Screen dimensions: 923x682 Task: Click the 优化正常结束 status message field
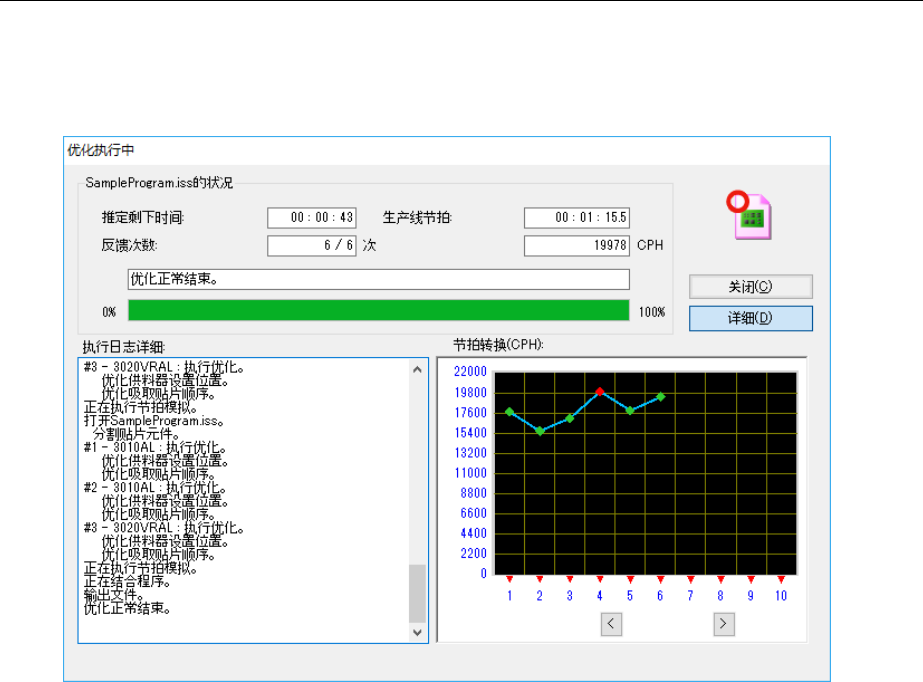pyautogui.click(x=378, y=279)
